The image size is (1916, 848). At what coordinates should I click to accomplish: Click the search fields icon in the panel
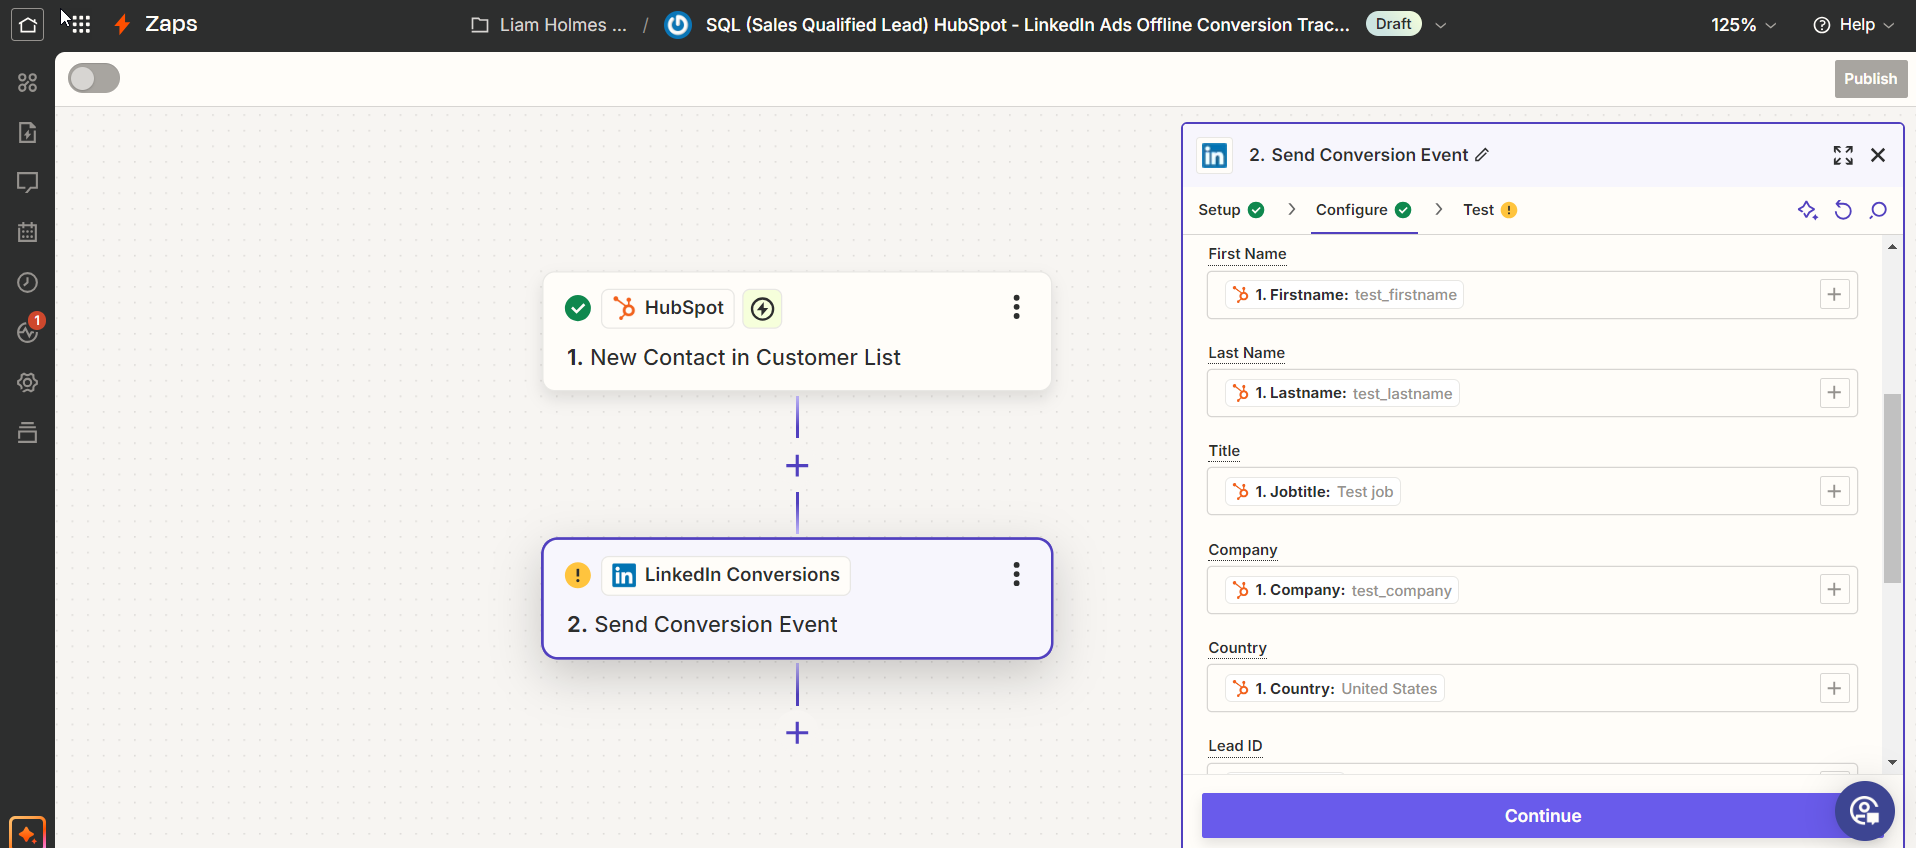click(1878, 210)
